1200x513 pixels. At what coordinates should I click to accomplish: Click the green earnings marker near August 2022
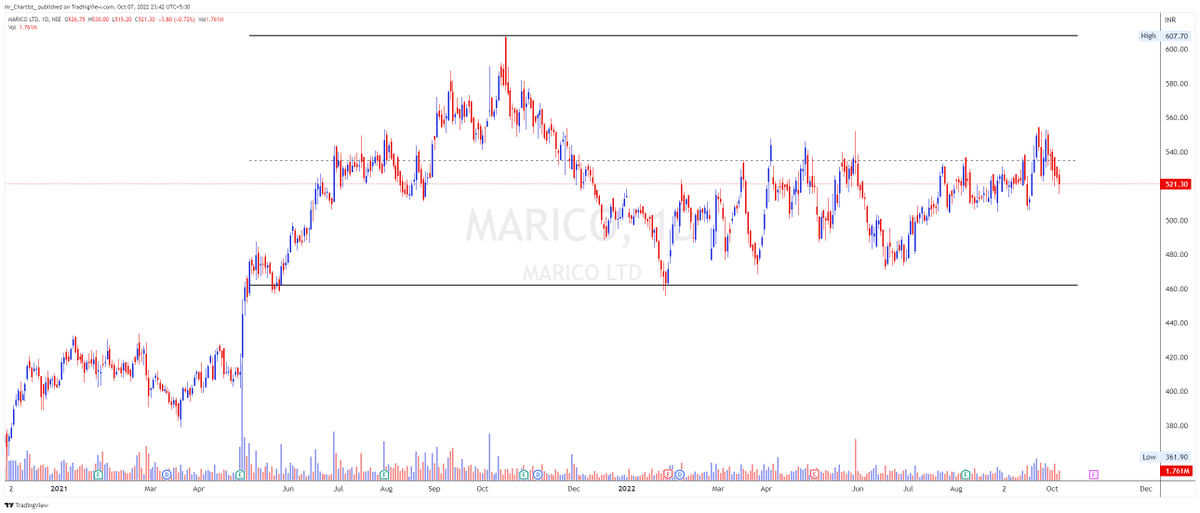pyautogui.click(x=966, y=474)
